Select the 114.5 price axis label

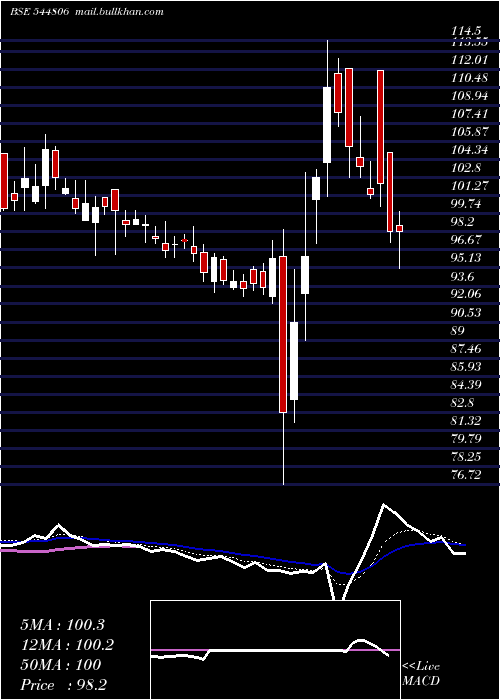(x=466, y=31)
